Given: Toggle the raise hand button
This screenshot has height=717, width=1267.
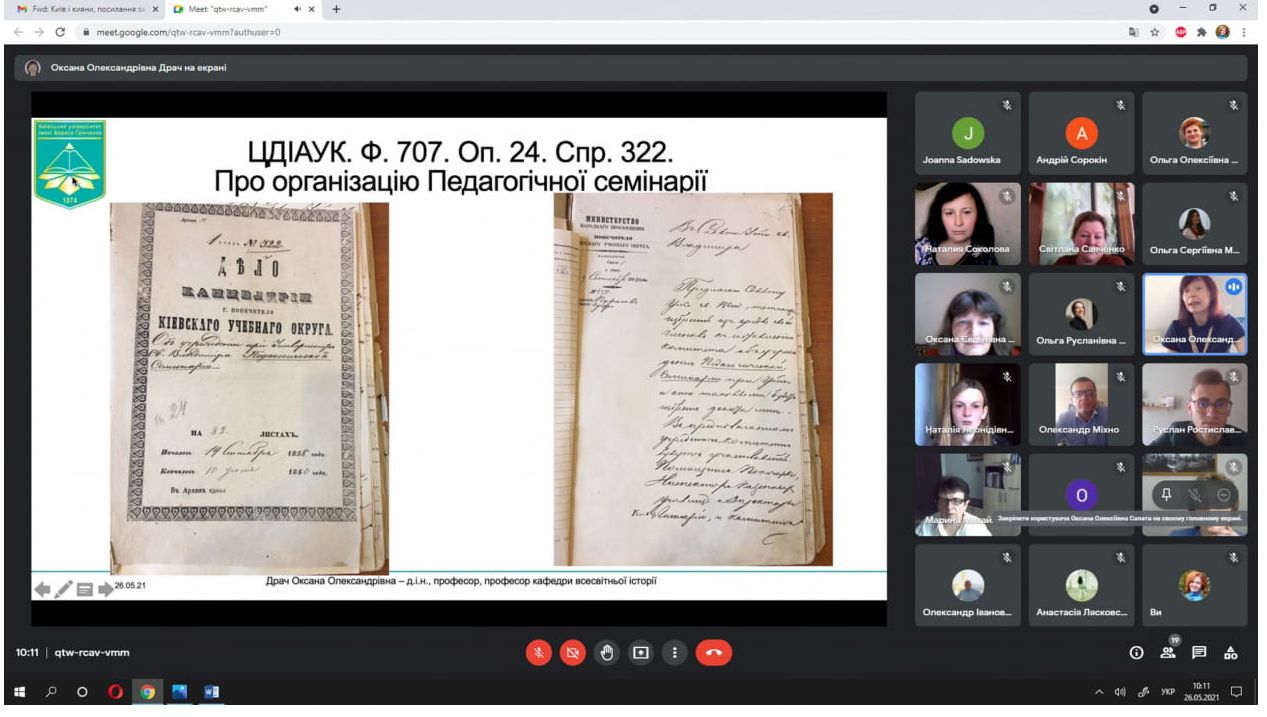Looking at the screenshot, I should click(x=607, y=653).
